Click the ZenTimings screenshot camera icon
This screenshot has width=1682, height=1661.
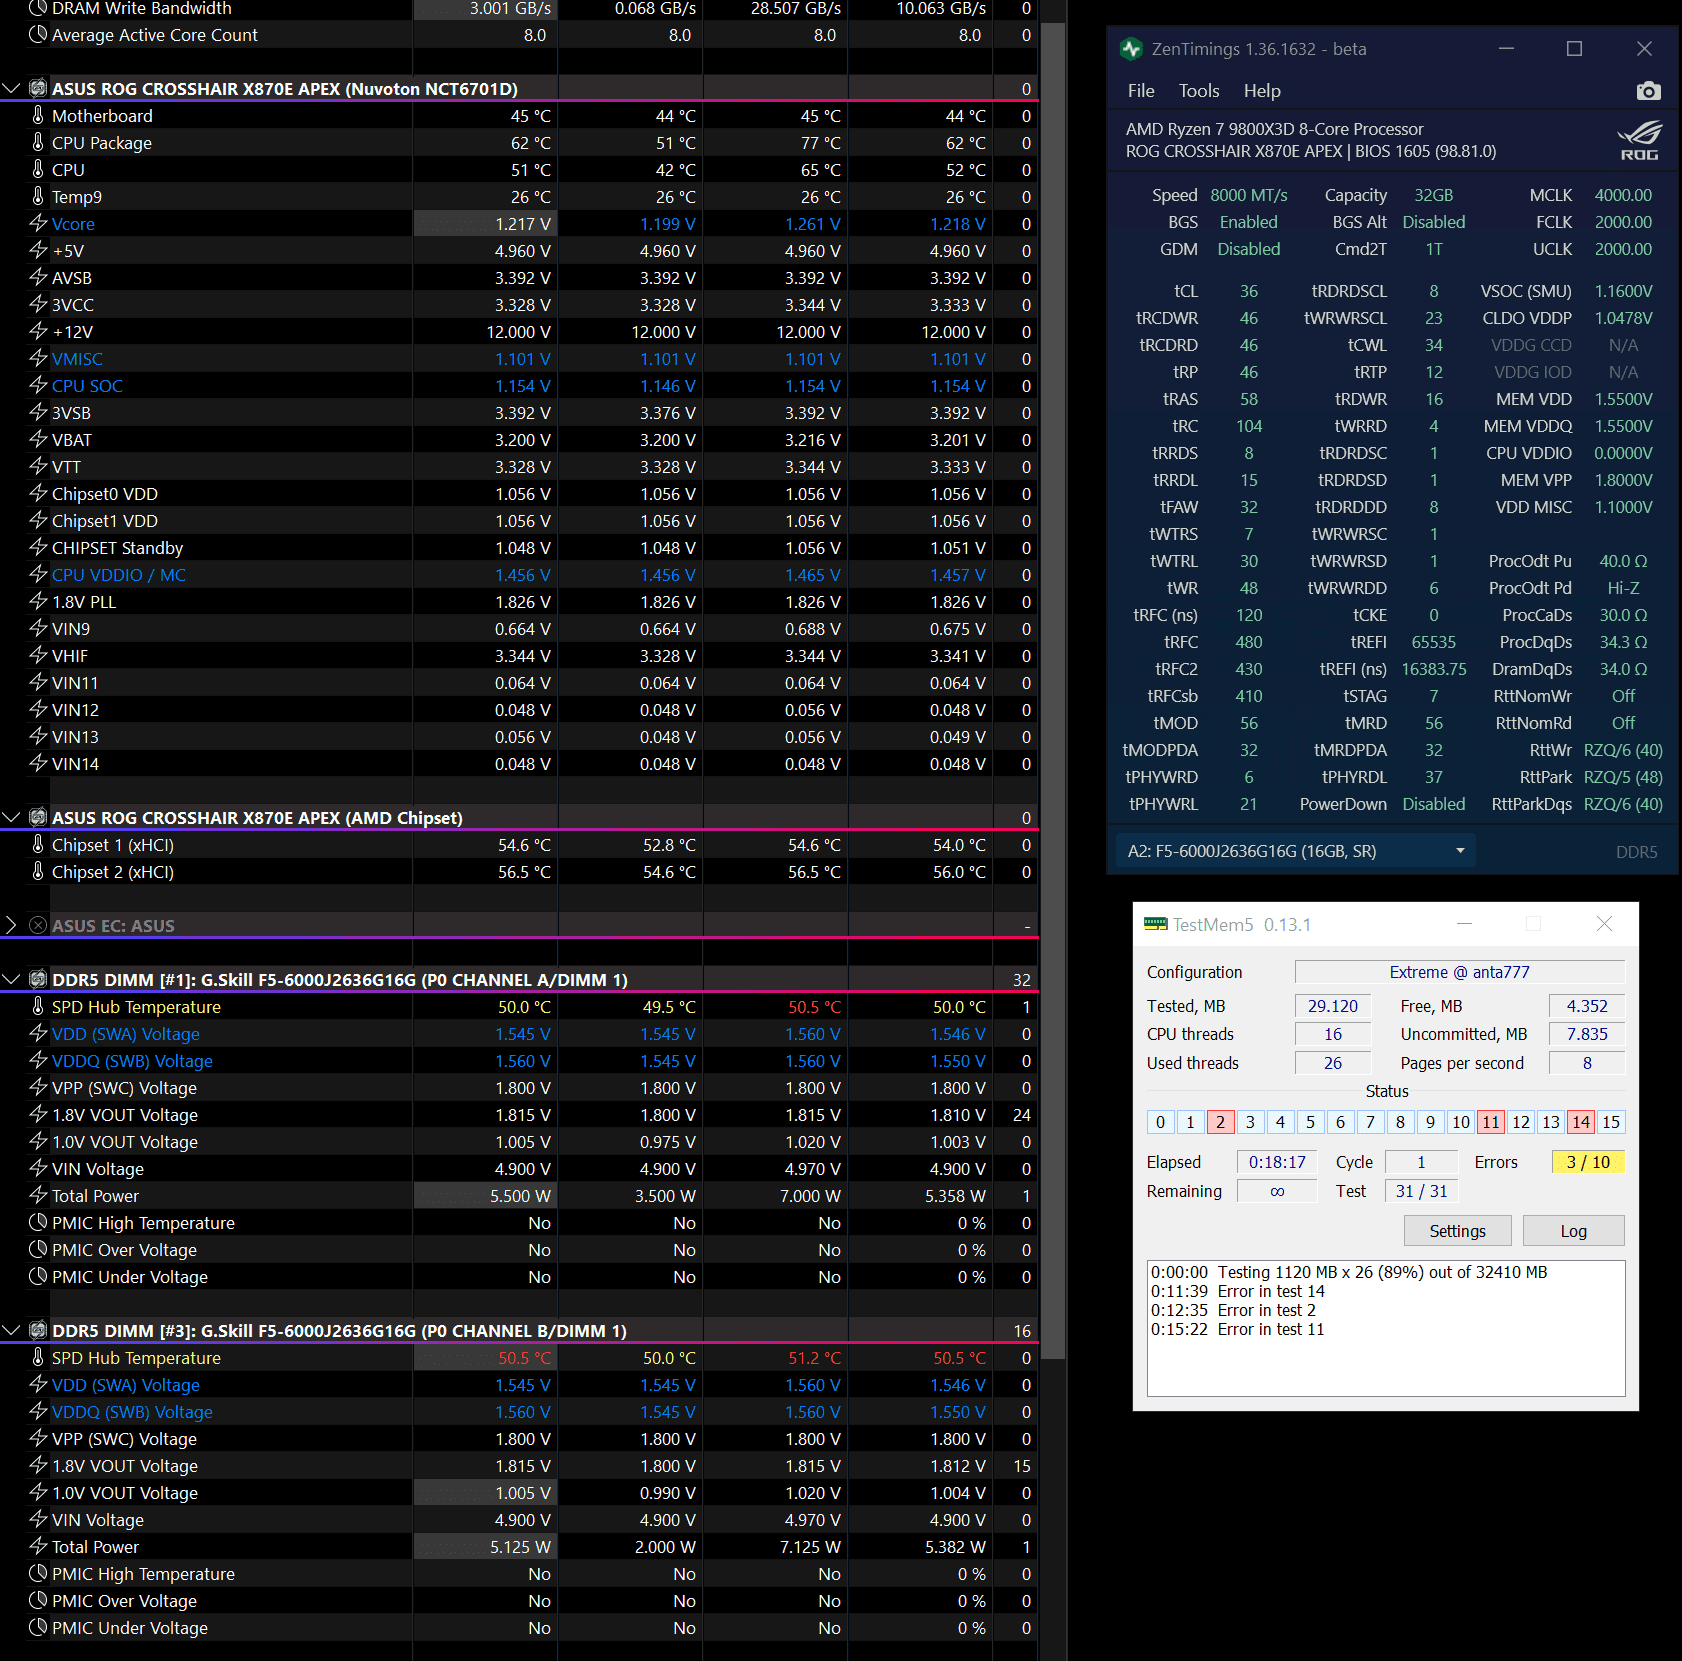tap(1648, 91)
